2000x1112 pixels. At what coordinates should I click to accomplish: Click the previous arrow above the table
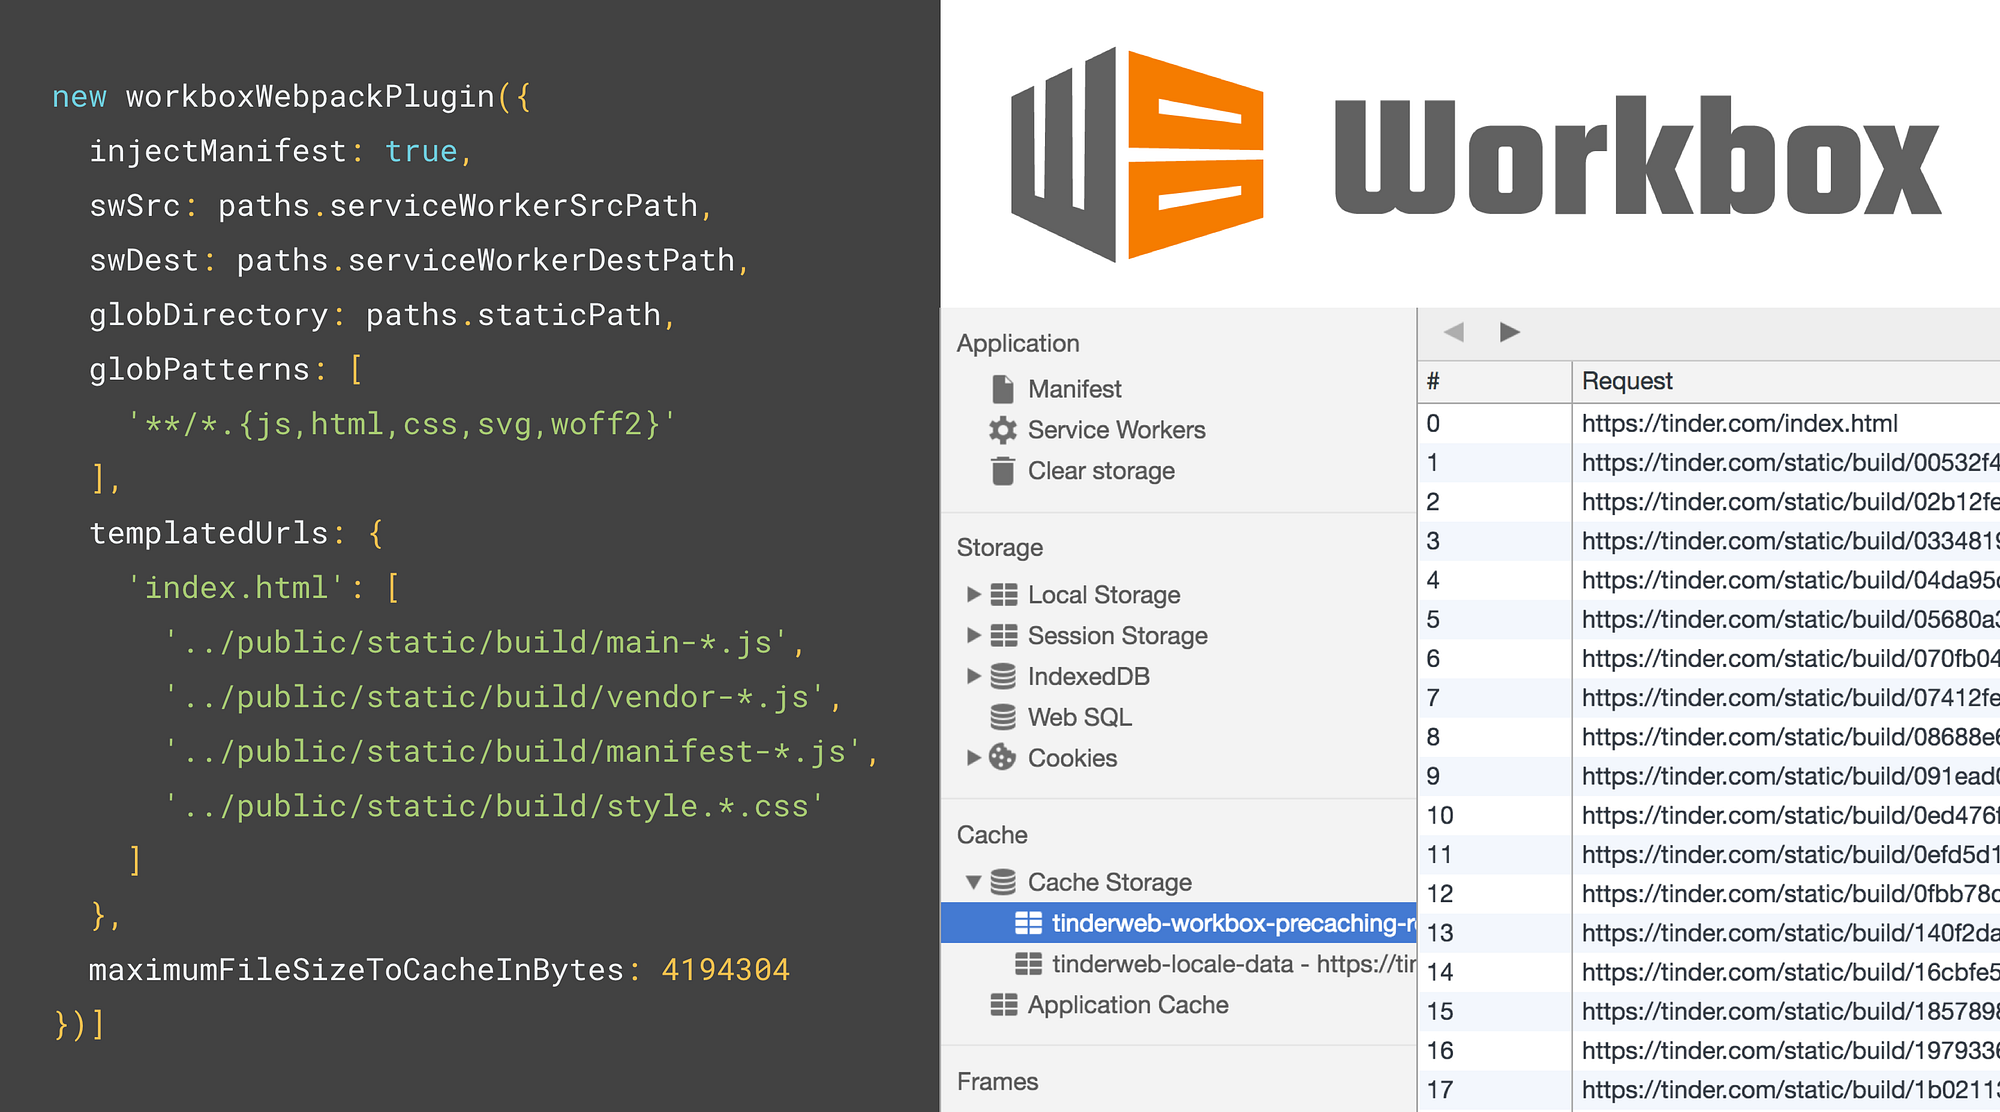(x=1454, y=332)
